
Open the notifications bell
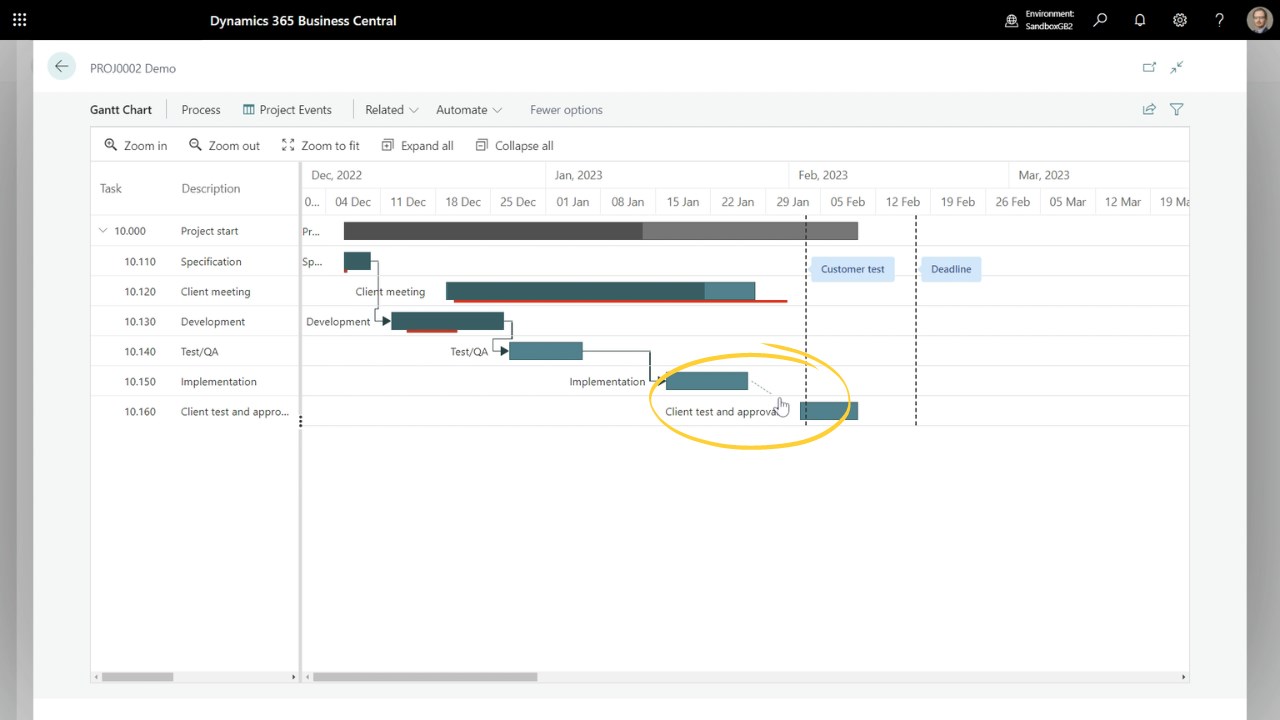pyautogui.click(x=1140, y=20)
